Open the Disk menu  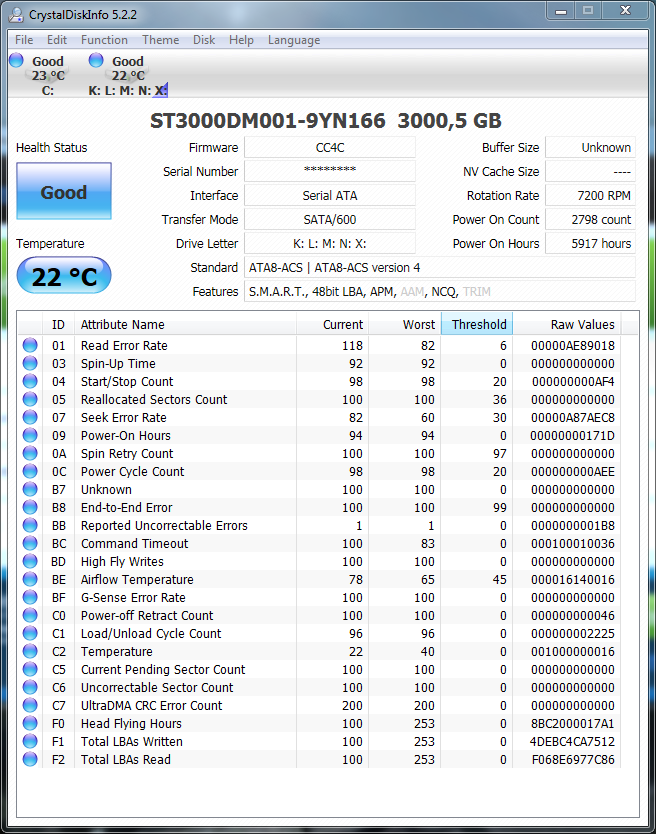coord(204,40)
